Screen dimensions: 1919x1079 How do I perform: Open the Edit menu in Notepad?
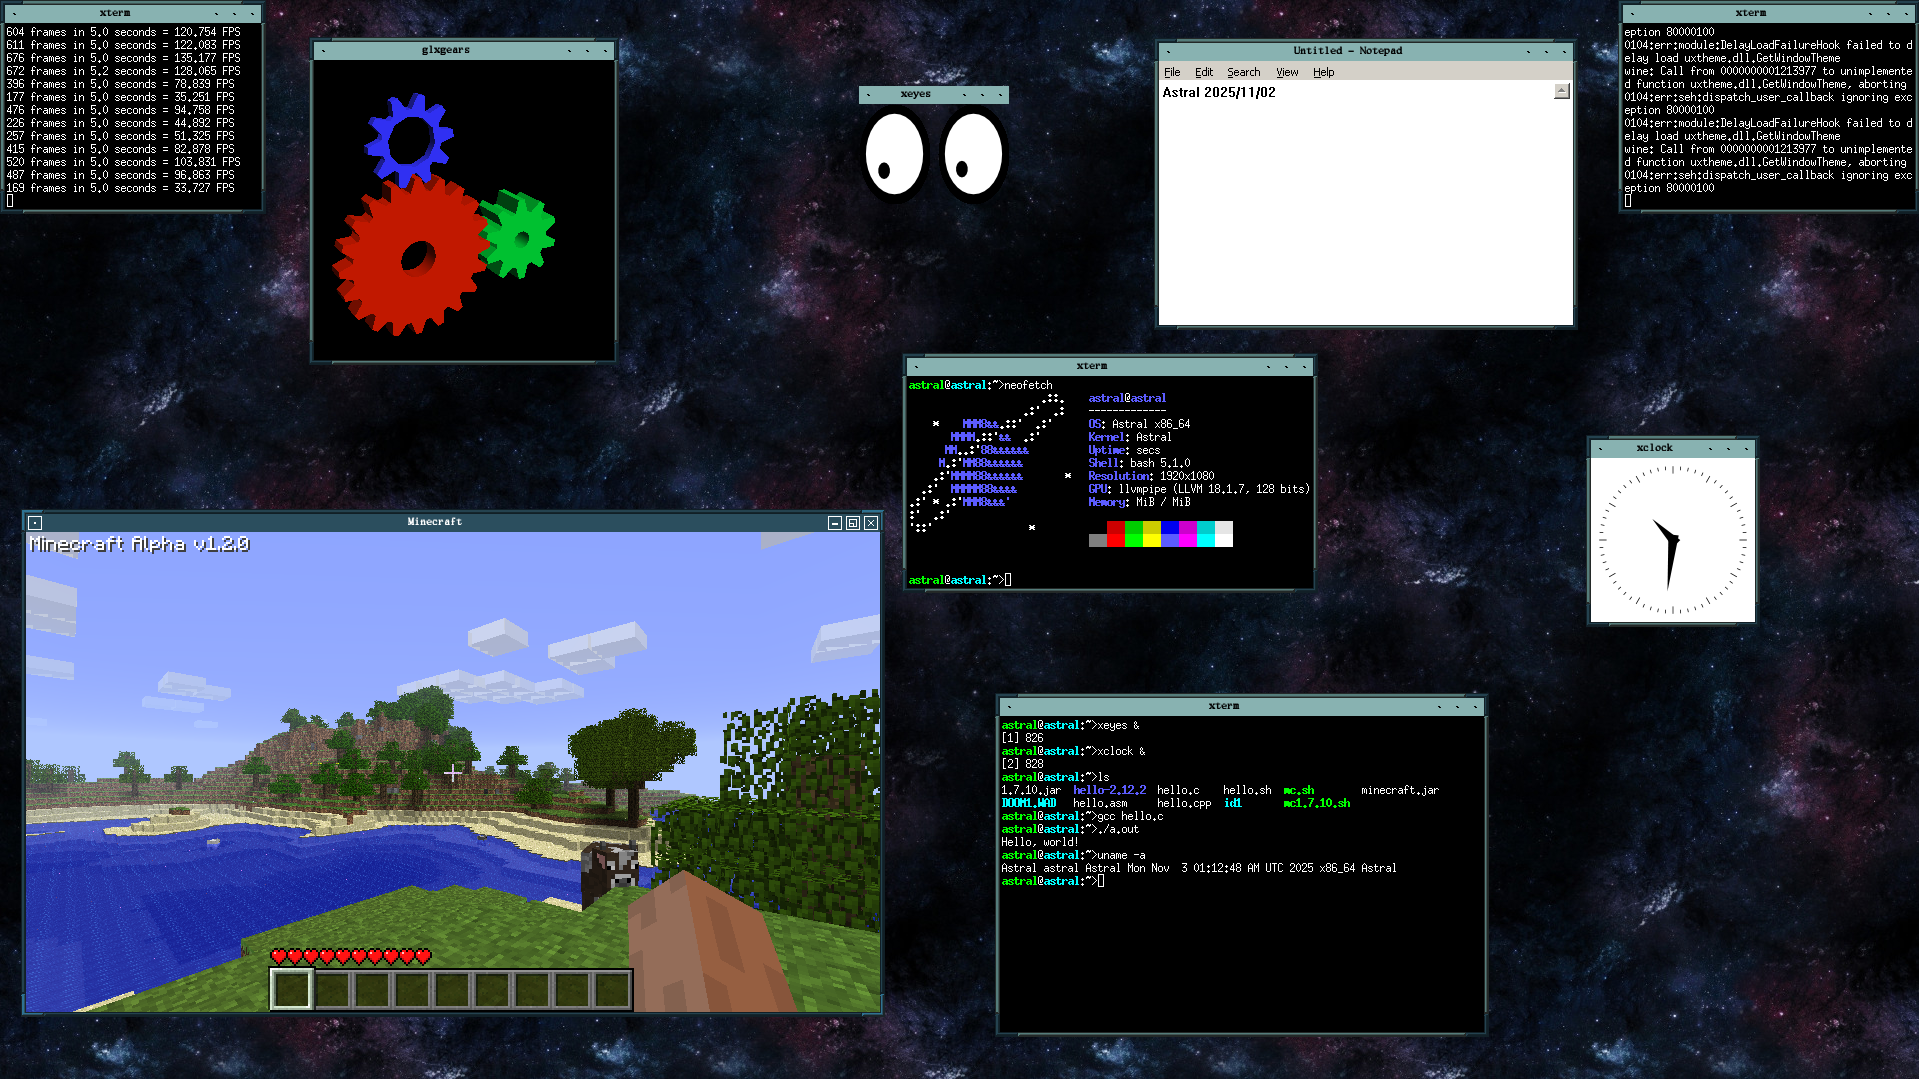click(1204, 72)
